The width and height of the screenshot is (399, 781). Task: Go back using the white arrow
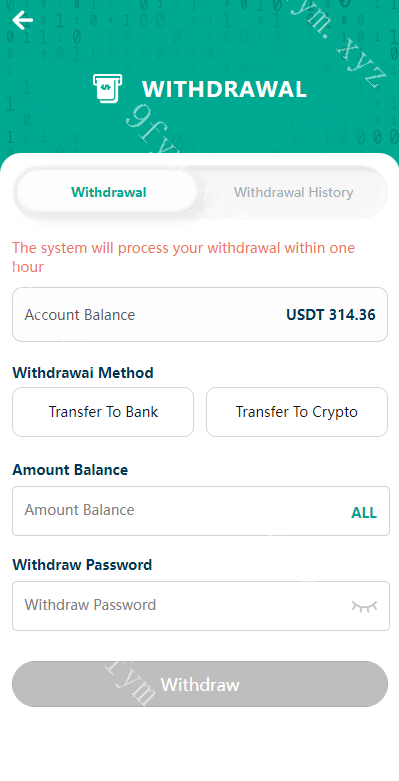pyautogui.click(x=22, y=20)
